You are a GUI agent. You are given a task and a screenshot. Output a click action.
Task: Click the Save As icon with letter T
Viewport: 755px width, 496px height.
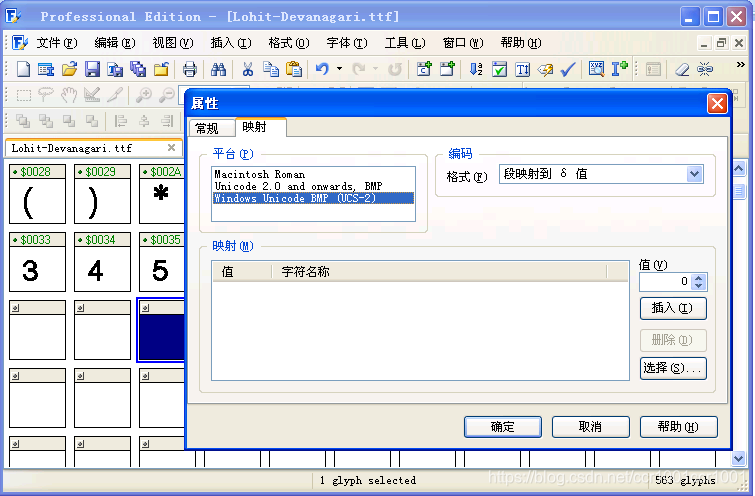click(115, 69)
